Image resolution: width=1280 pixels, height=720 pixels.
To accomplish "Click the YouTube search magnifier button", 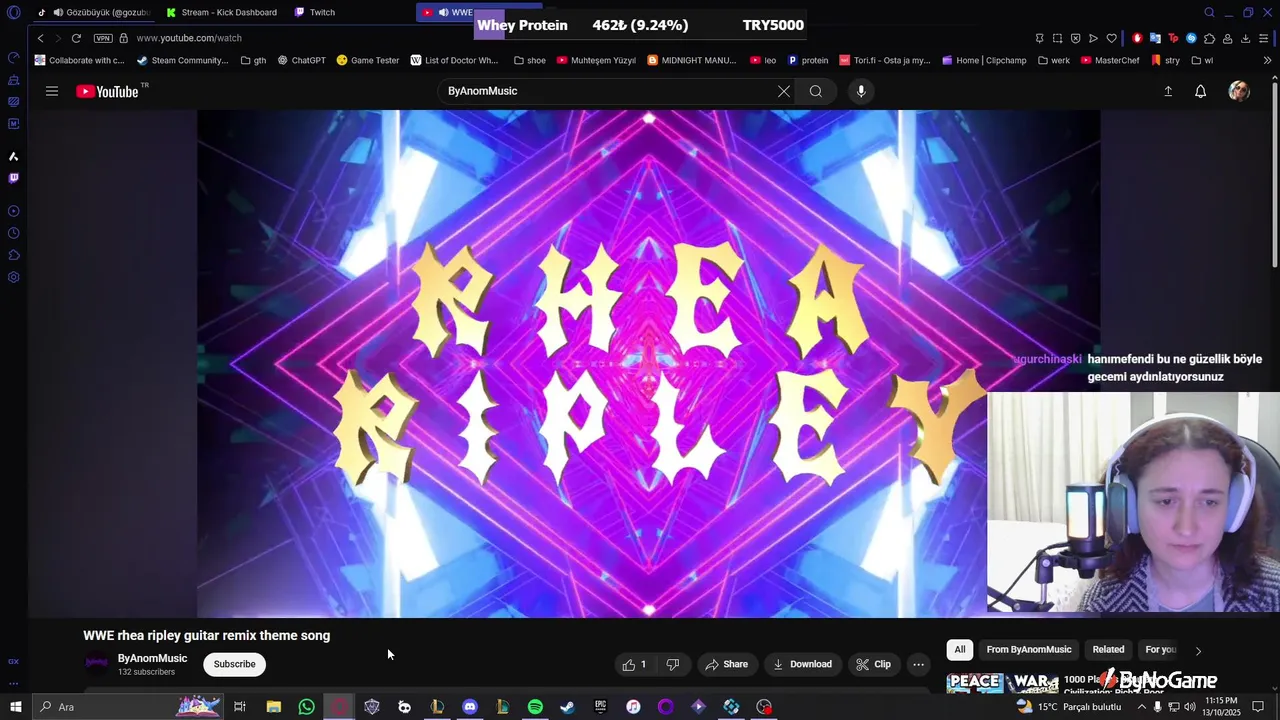I will (816, 91).
